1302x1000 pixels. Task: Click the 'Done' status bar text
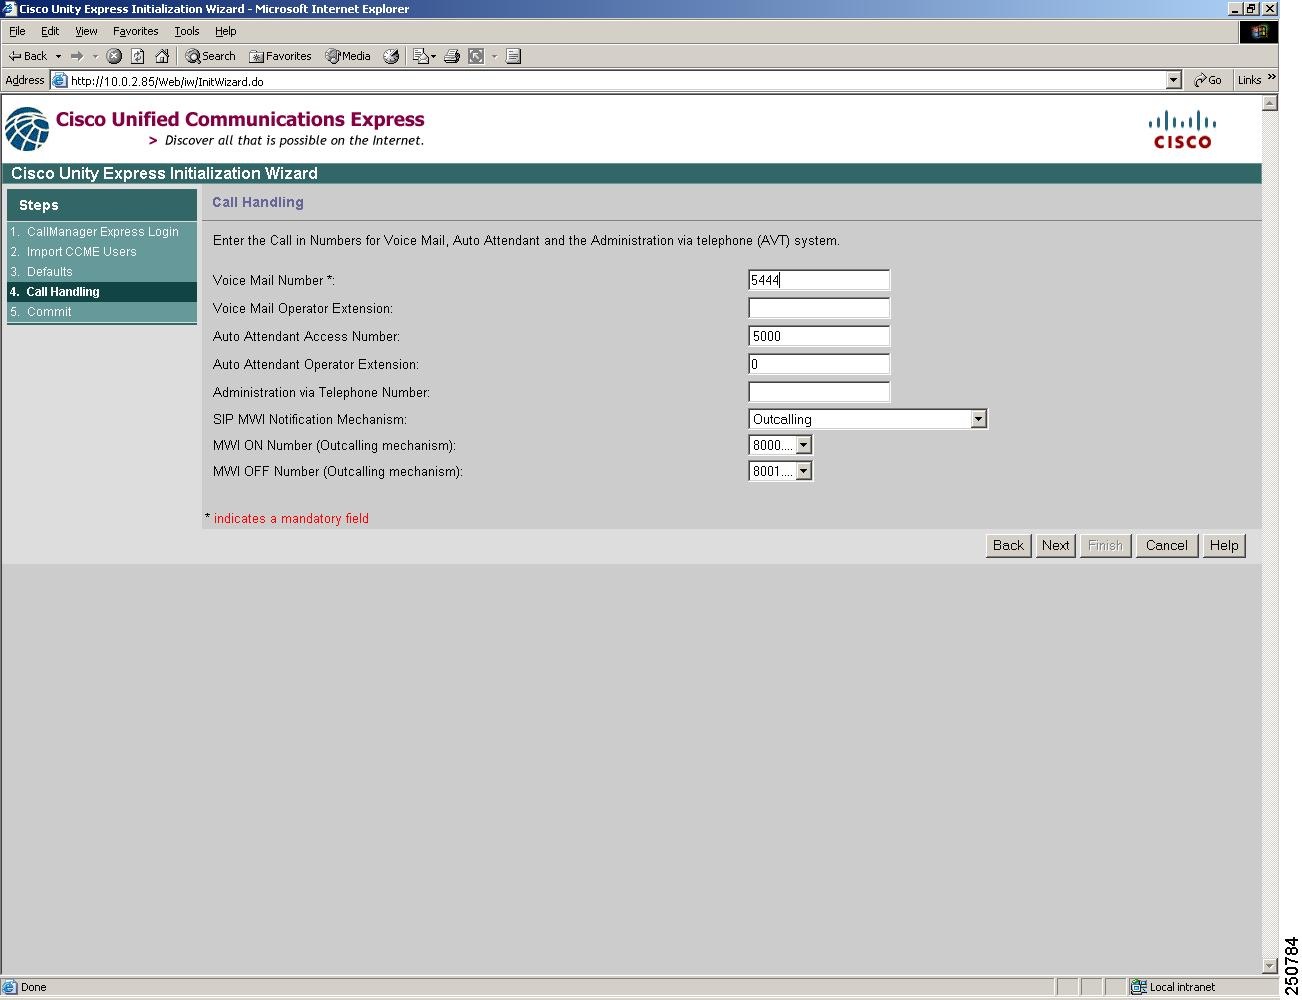coord(34,987)
